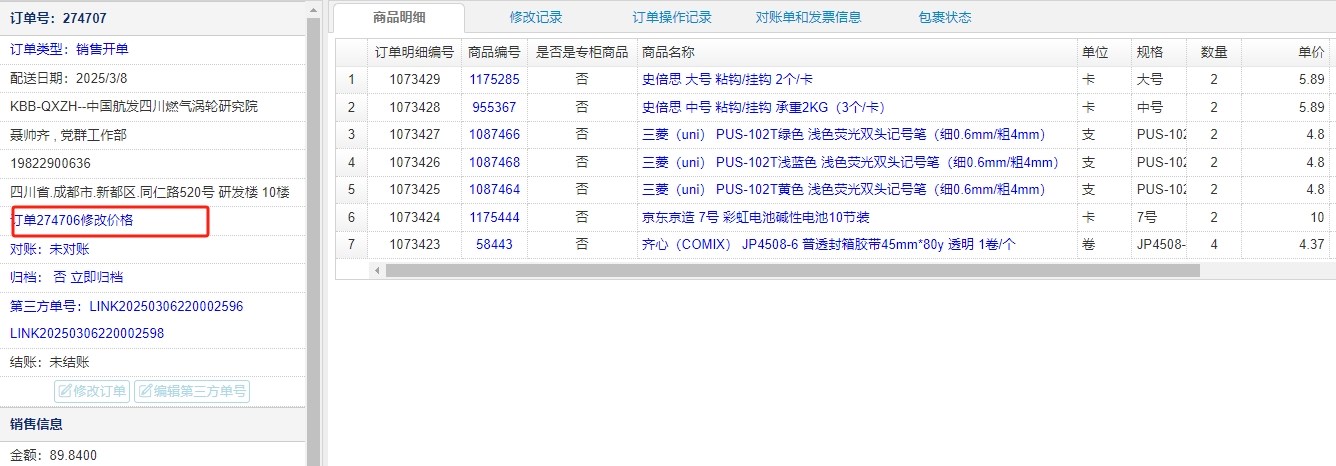Click the 商品名称 column header
Image resolution: width=1336 pixels, height=466 pixels.
tap(855, 52)
